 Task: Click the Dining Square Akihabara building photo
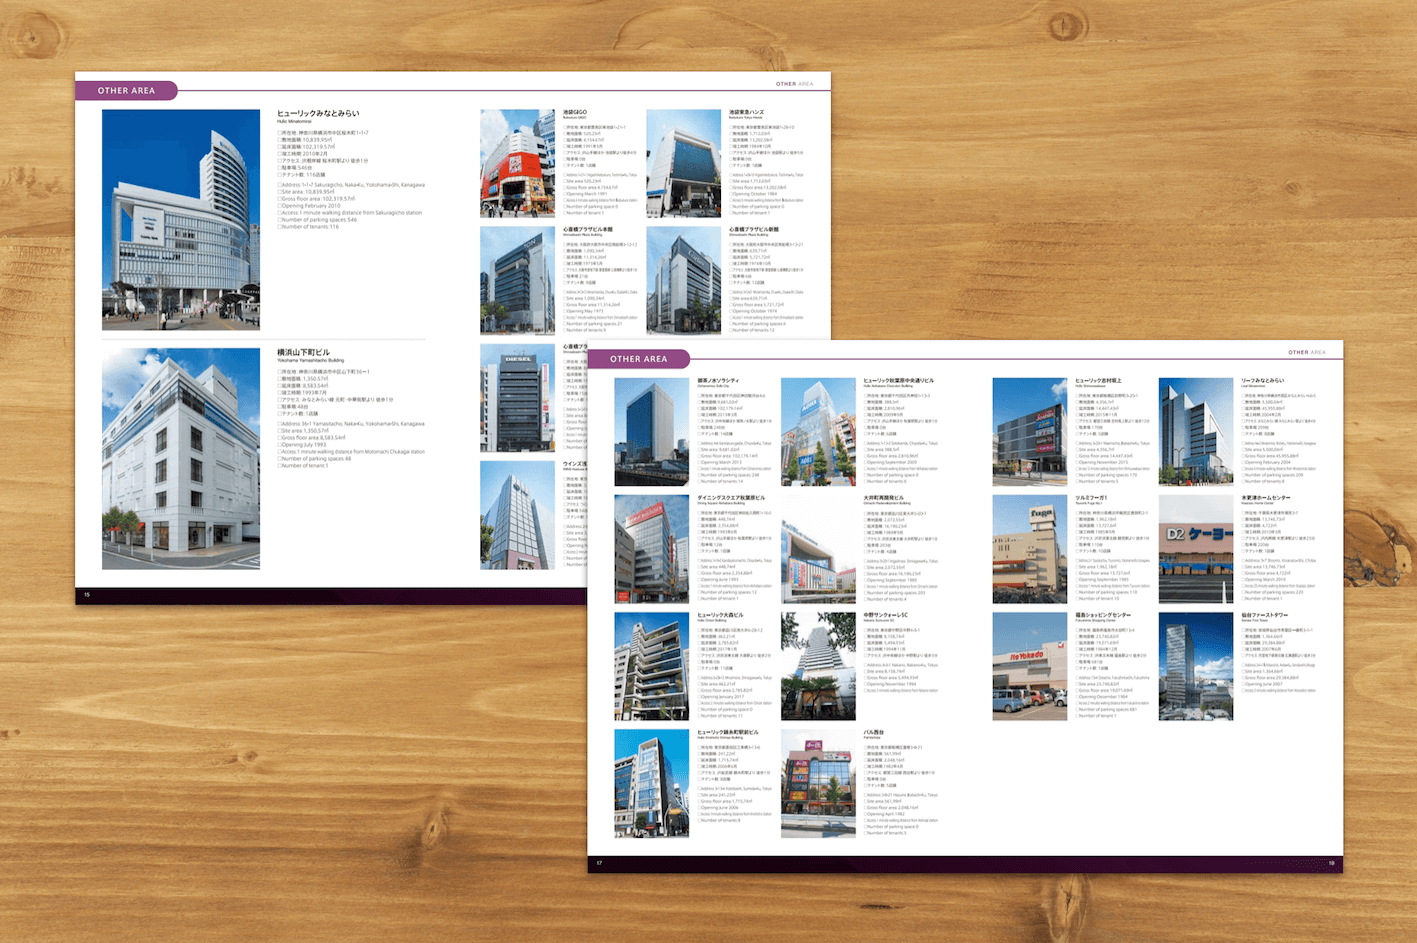coord(651,549)
